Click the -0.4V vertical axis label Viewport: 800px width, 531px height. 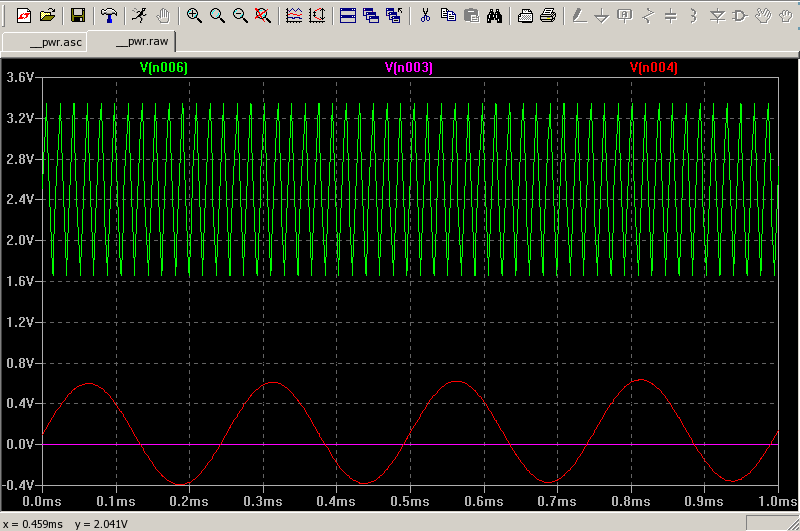click(x=18, y=485)
